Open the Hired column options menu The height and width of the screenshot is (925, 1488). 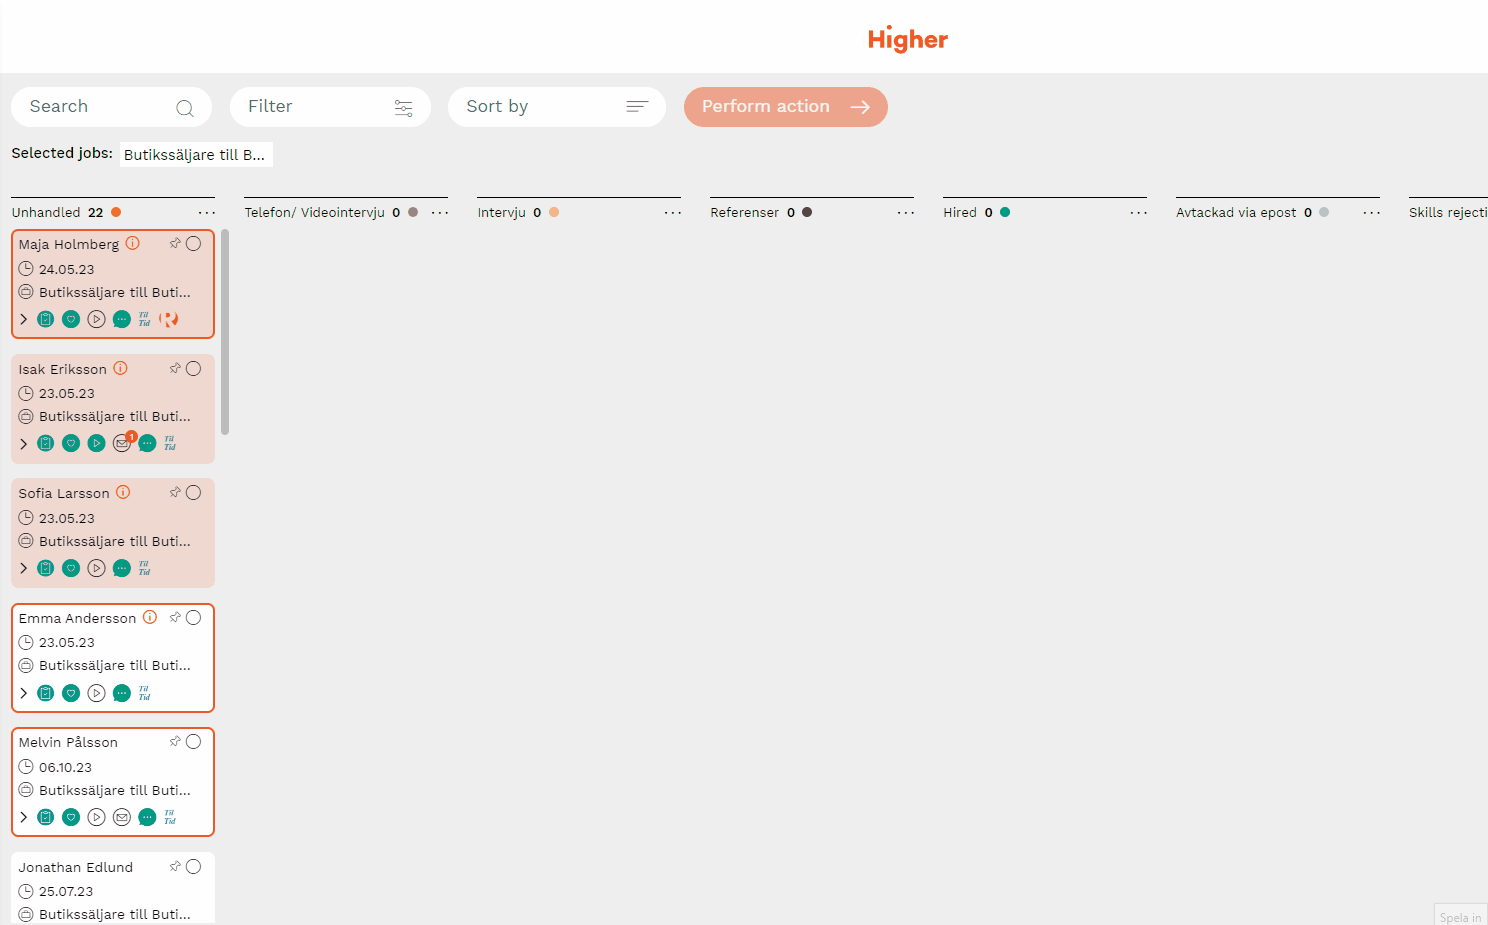1138,213
